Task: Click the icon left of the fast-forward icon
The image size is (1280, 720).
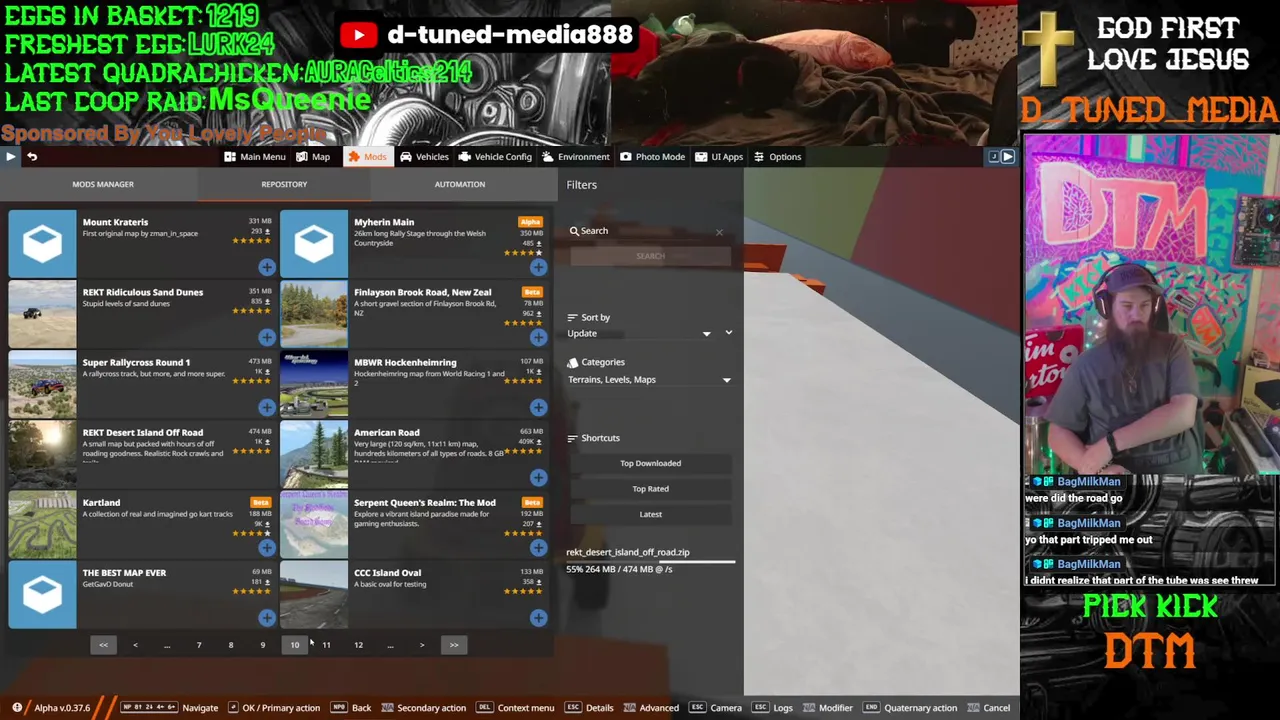Action: coord(994,156)
